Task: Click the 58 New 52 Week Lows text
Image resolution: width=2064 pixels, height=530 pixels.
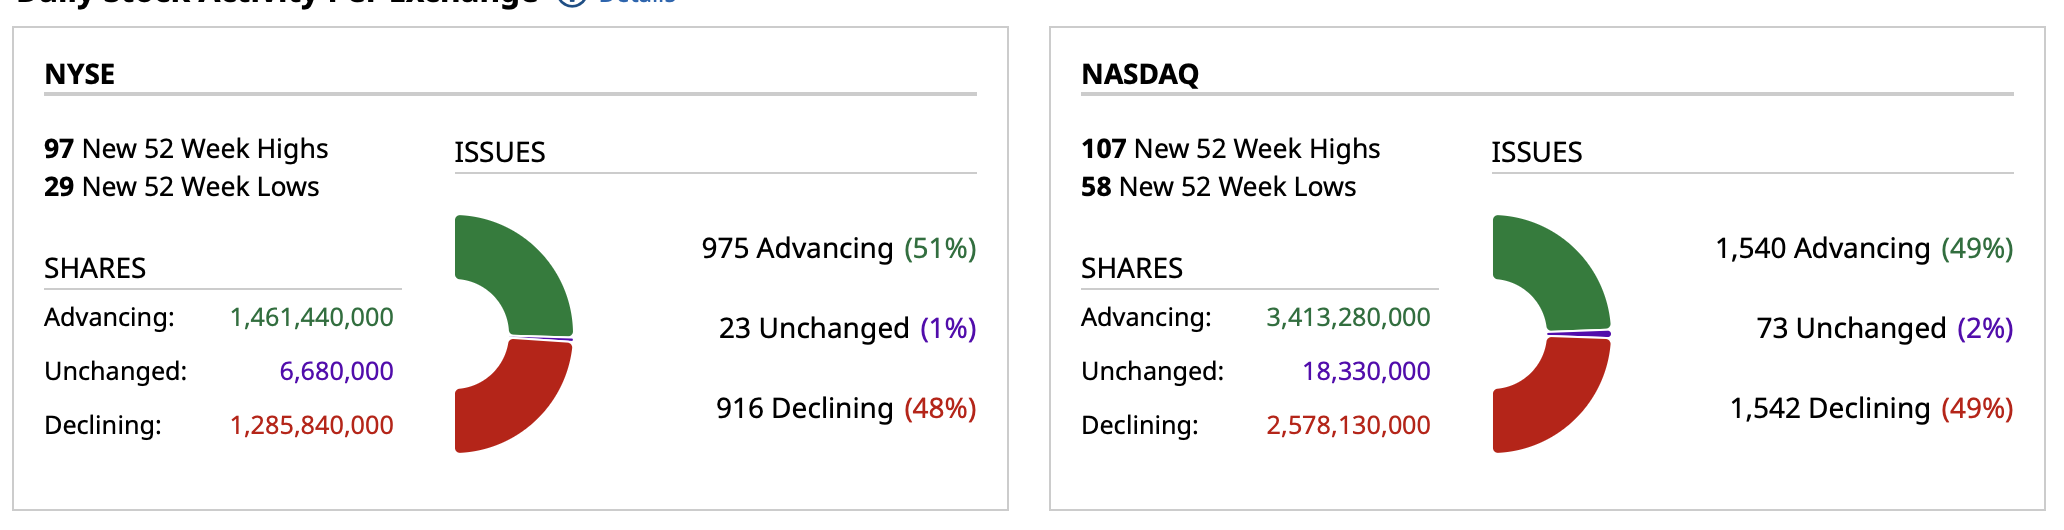Action: [1218, 187]
